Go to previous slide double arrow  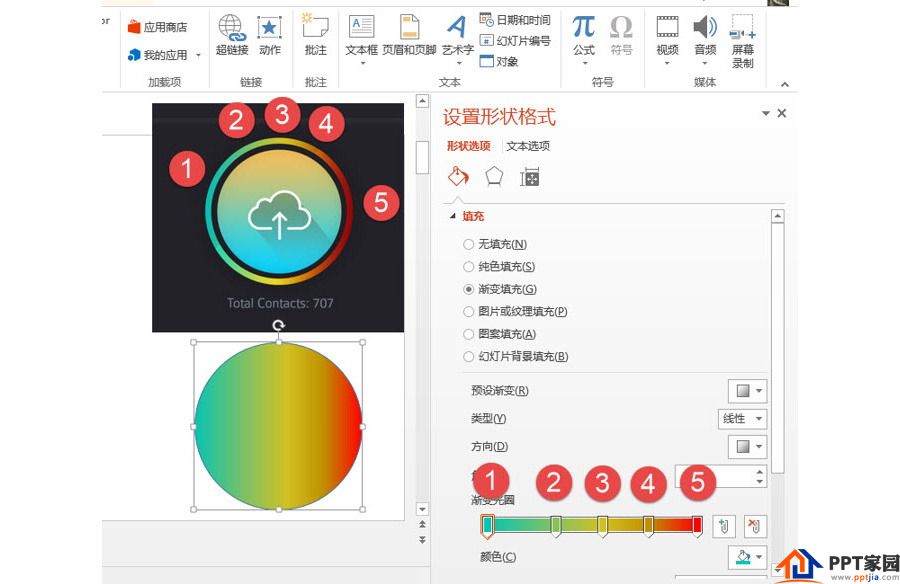point(422,524)
